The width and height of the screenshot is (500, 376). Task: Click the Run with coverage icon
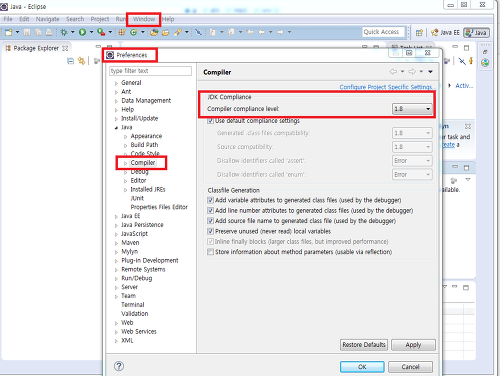tap(101, 32)
